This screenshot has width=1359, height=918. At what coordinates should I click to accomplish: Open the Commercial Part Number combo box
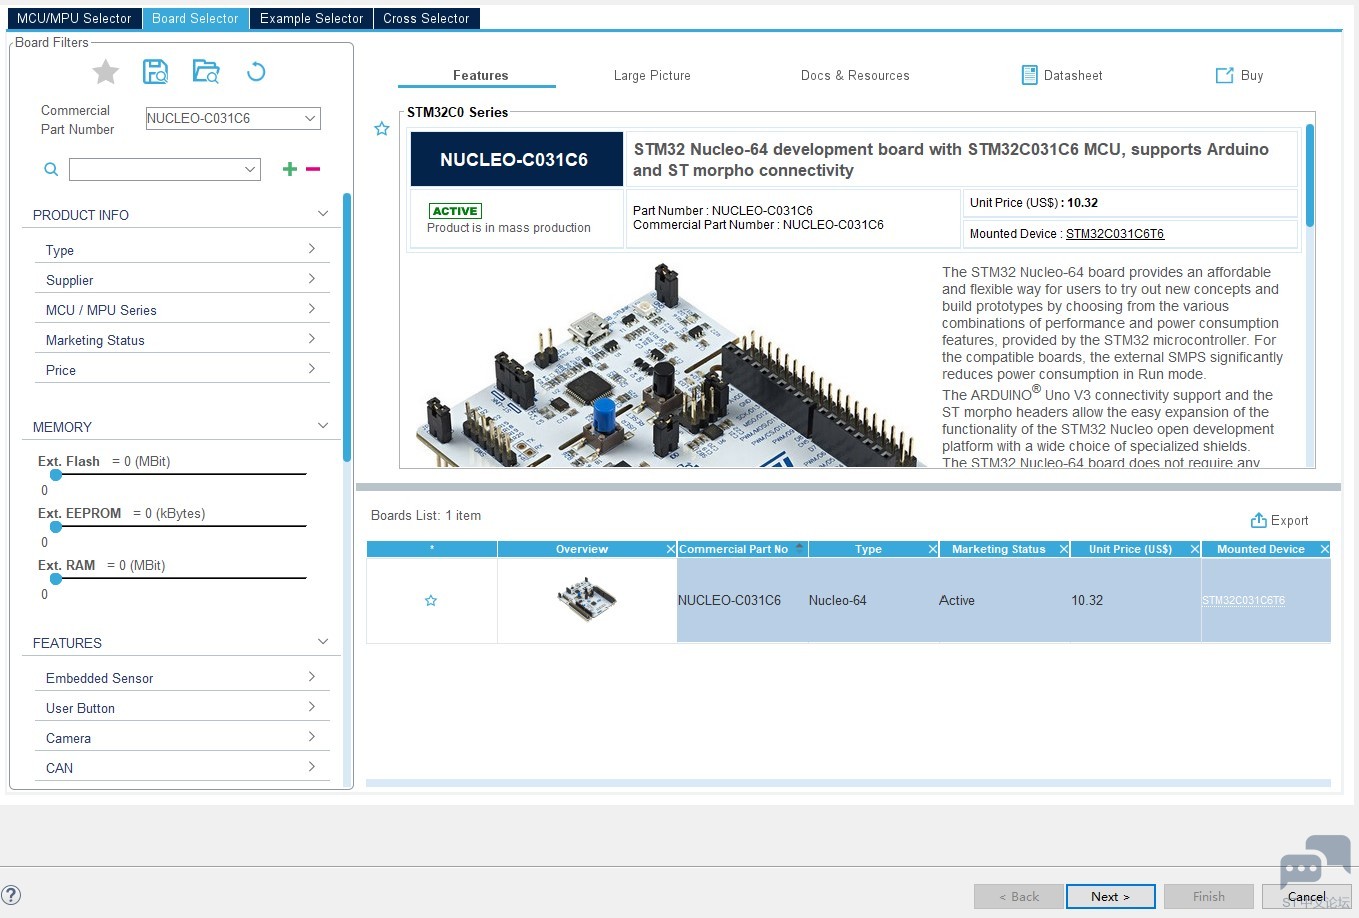pos(232,118)
